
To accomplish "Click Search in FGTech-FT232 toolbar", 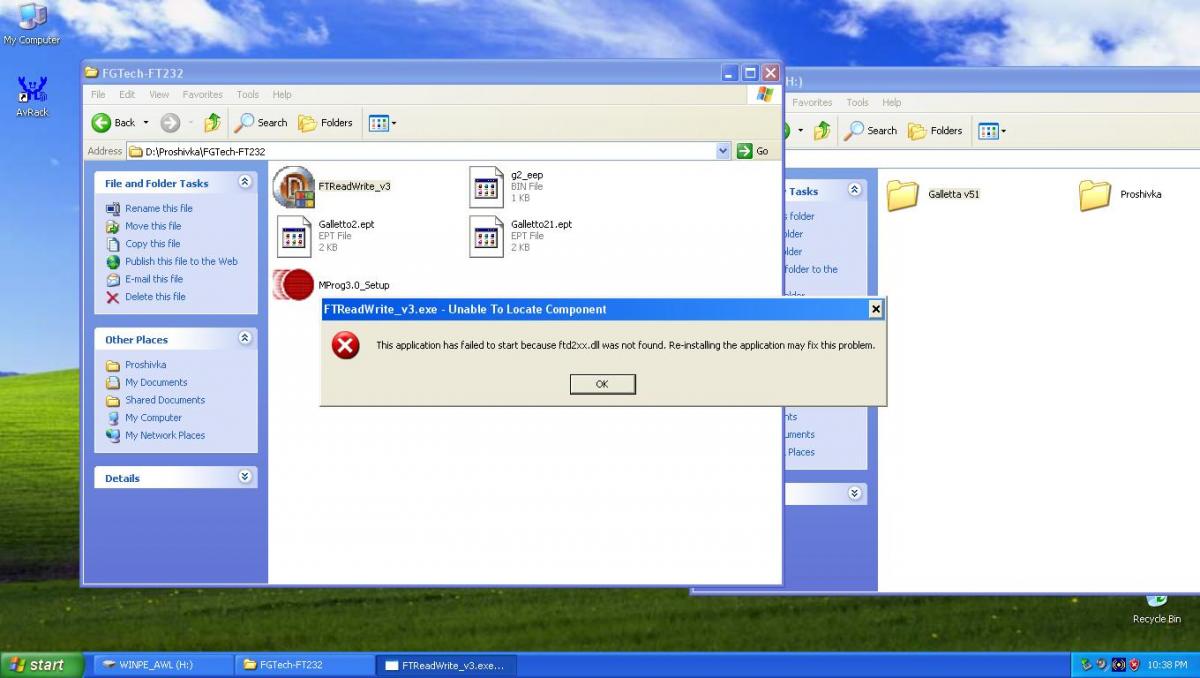I will pyautogui.click(x=261, y=123).
